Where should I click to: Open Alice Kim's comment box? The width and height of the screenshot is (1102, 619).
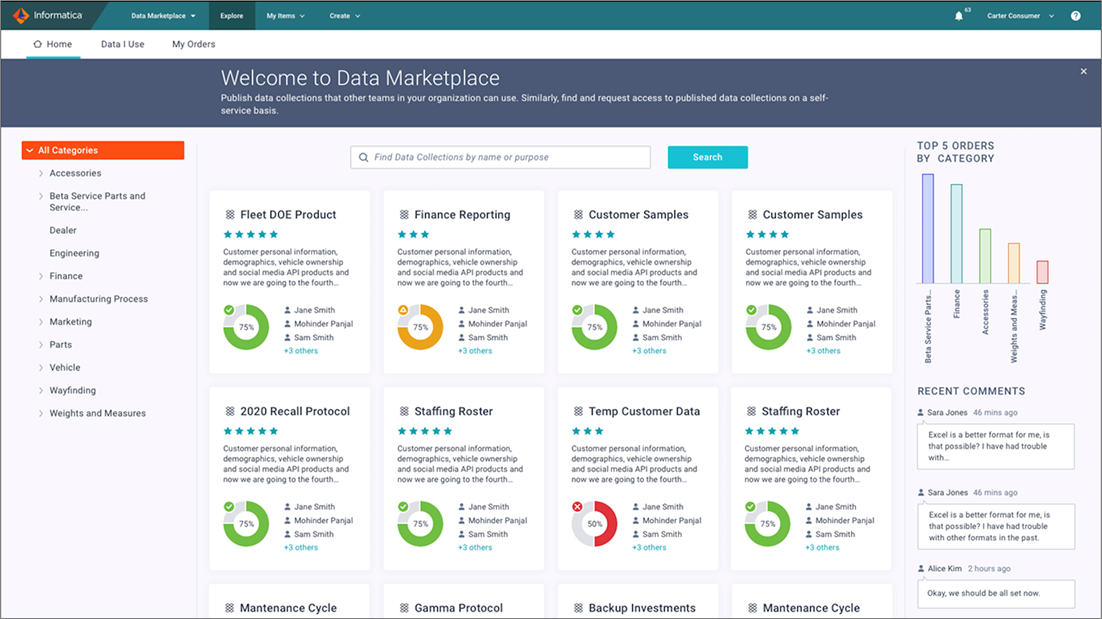[x=996, y=594]
